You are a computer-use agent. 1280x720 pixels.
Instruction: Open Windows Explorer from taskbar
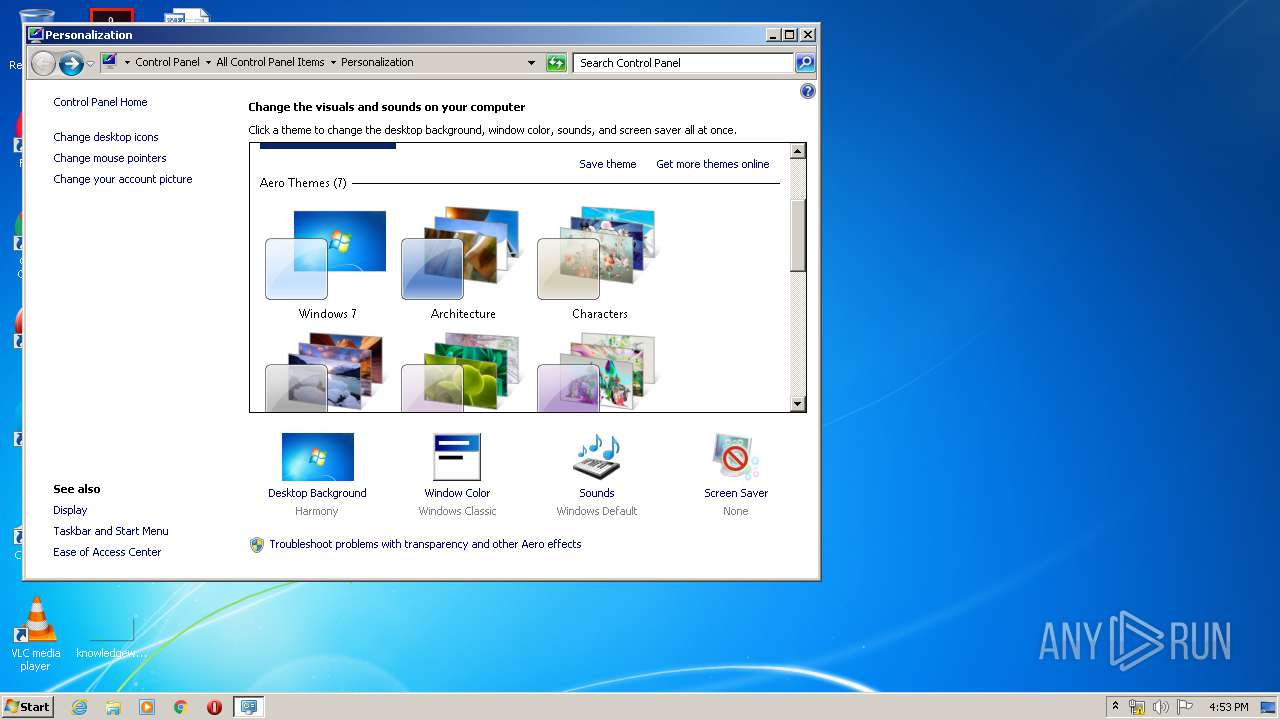(x=113, y=707)
